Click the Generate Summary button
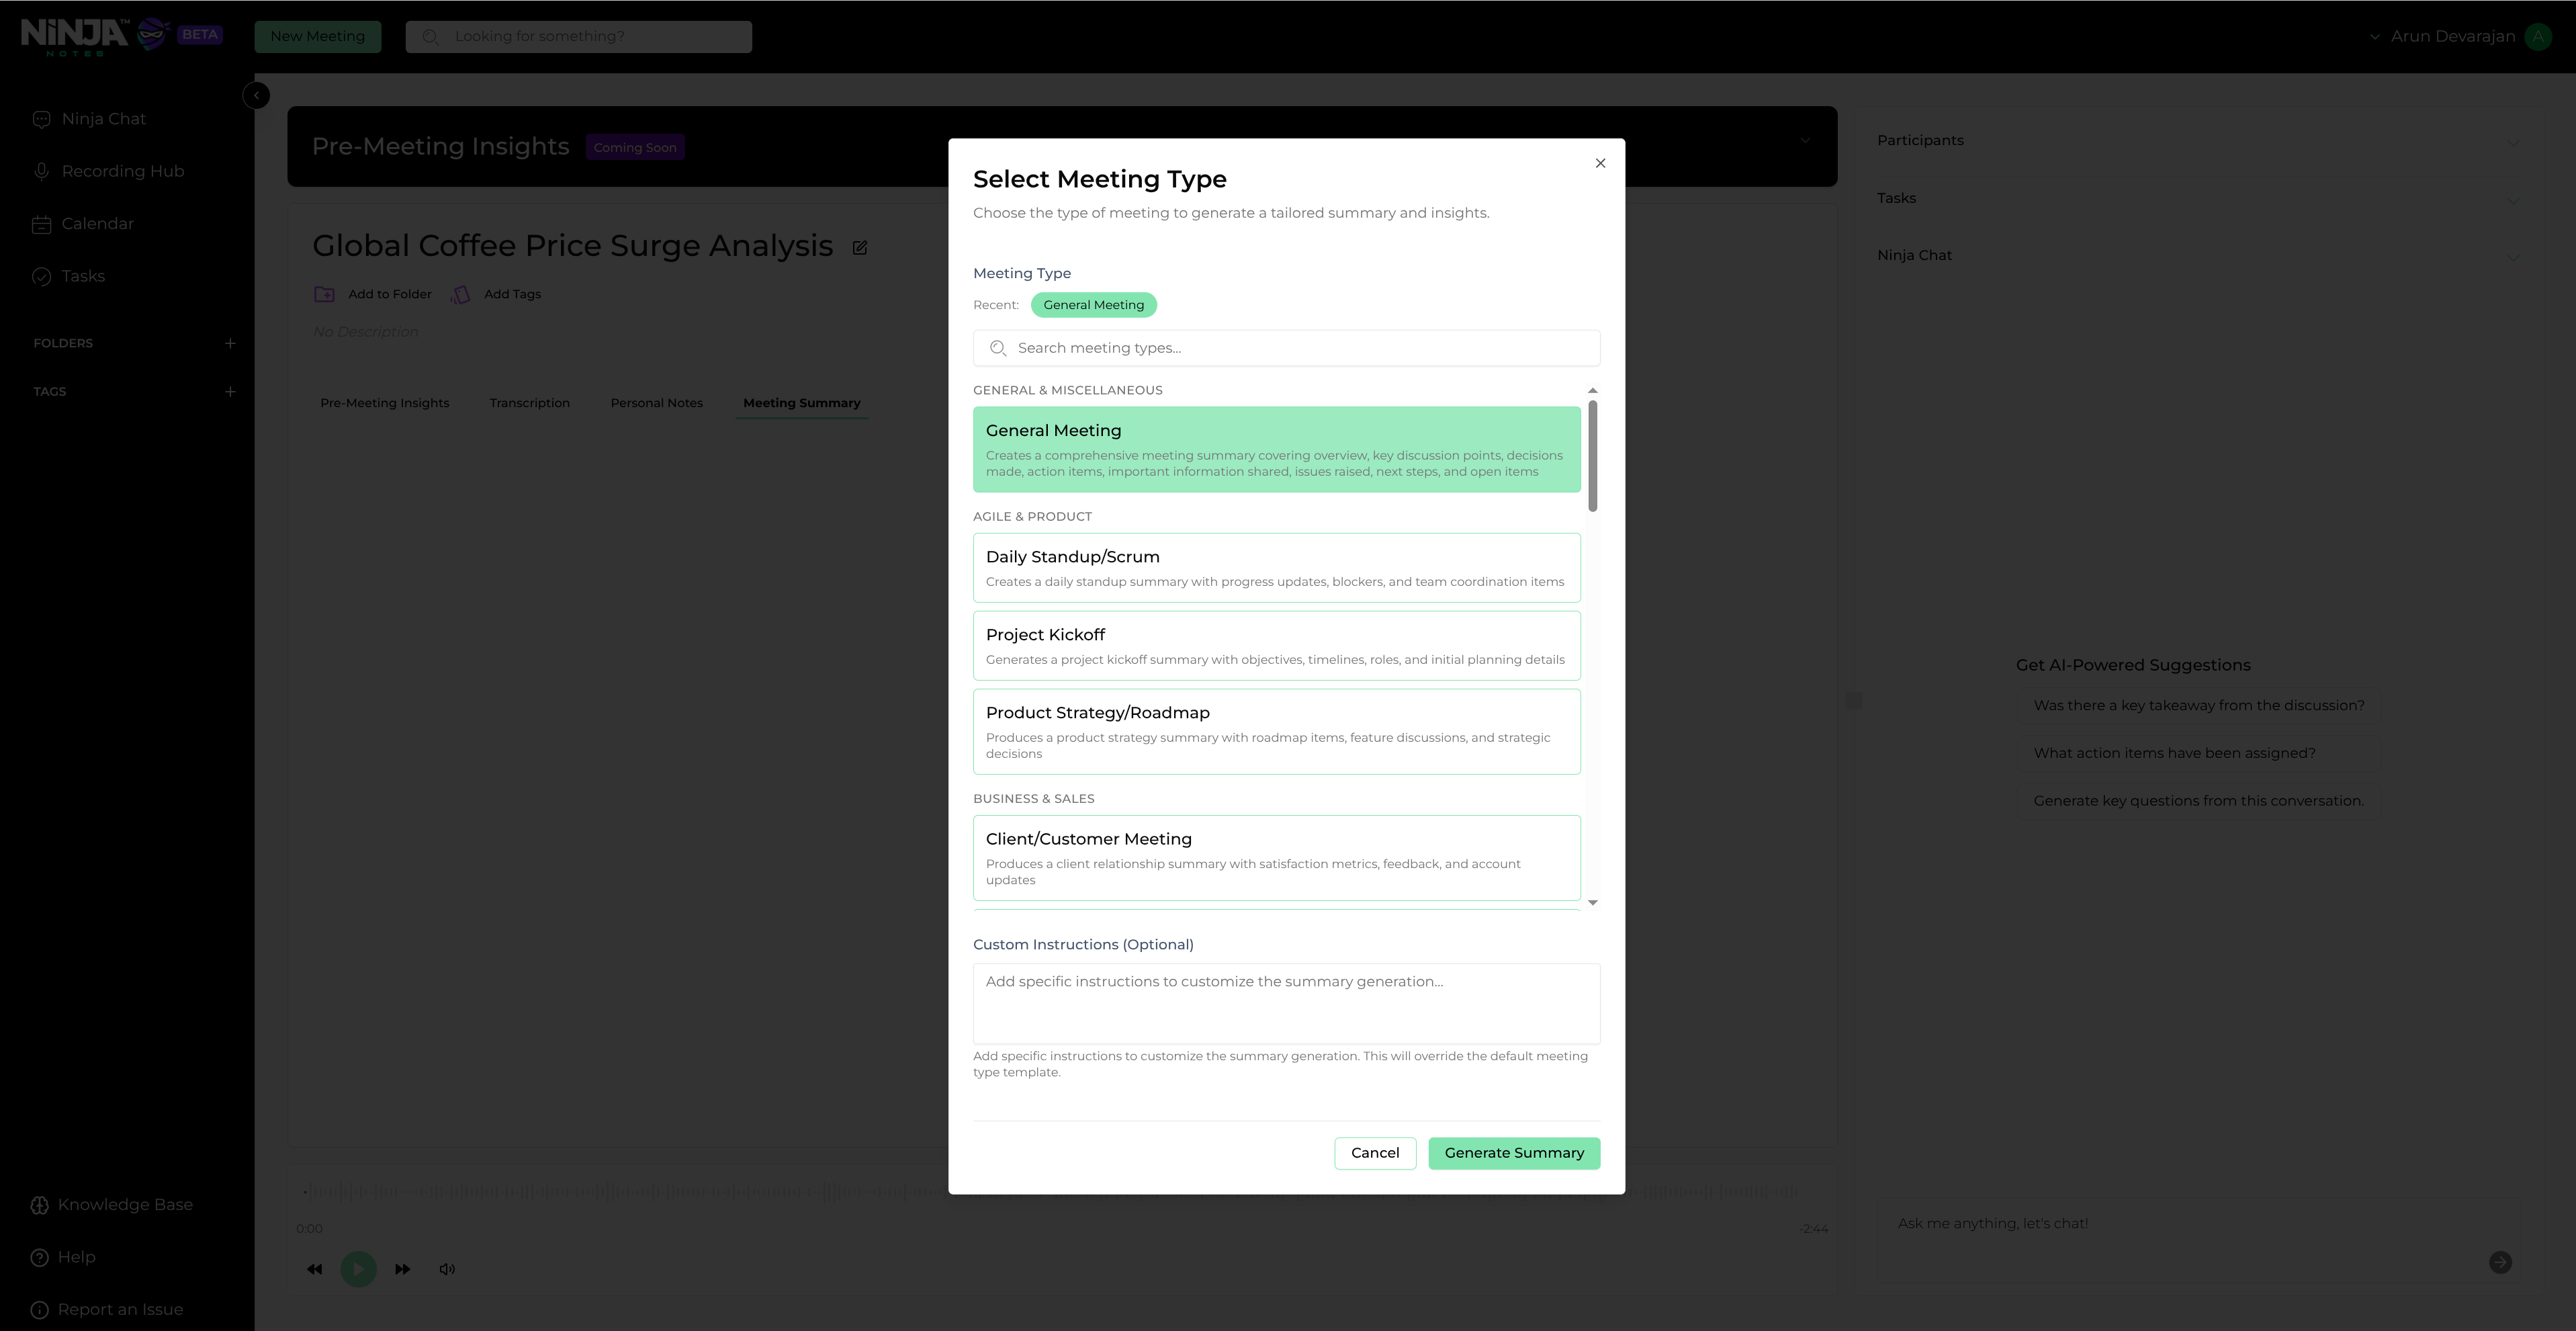Viewport: 2576px width, 1331px height. (x=1514, y=1152)
